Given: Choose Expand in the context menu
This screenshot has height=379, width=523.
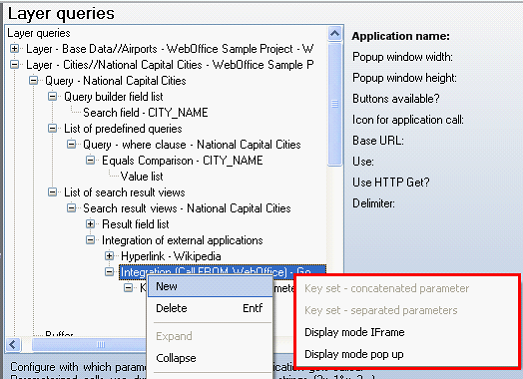Looking at the screenshot, I should coord(210,336).
